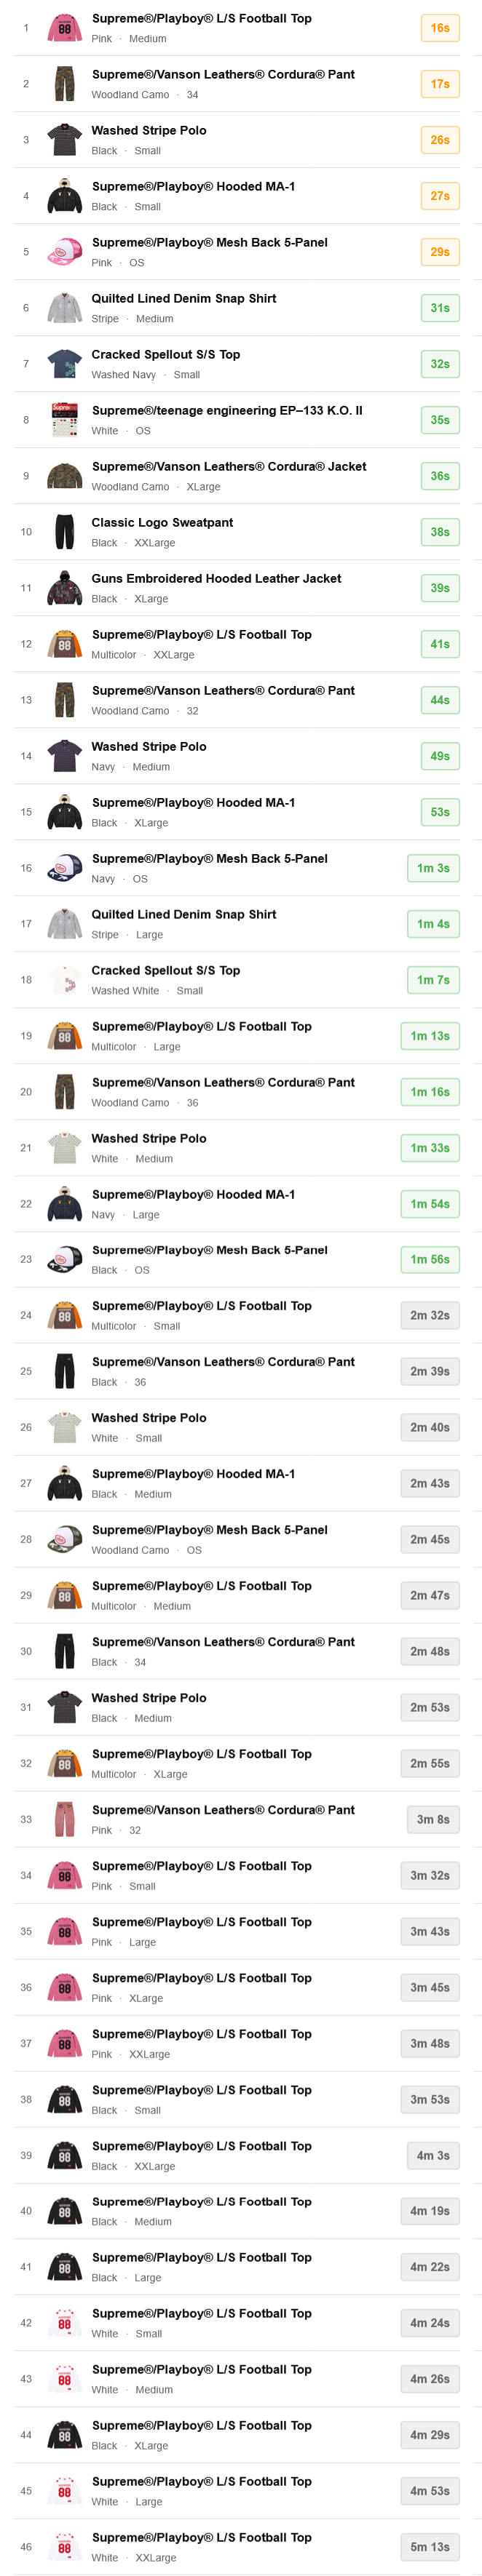Click the 16s sellout time badge

coord(440,28)
